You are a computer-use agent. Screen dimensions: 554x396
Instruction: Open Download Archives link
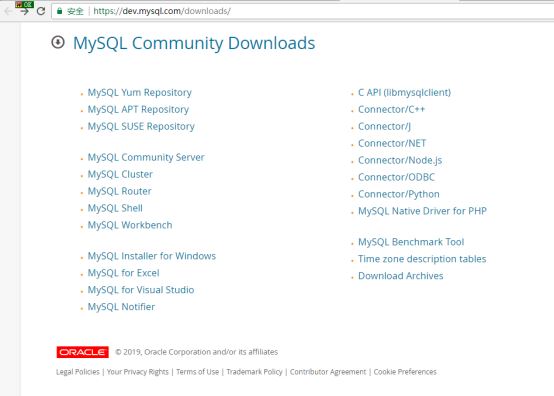[401, 276]
